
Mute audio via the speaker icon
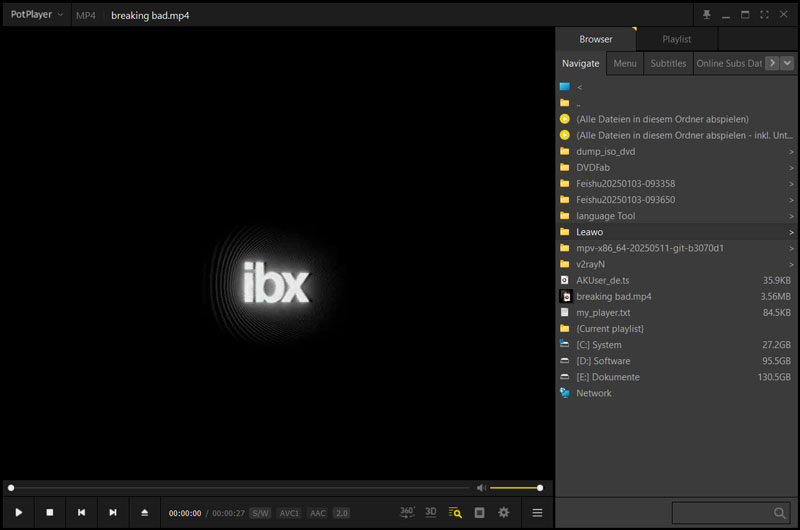[481, 488]
